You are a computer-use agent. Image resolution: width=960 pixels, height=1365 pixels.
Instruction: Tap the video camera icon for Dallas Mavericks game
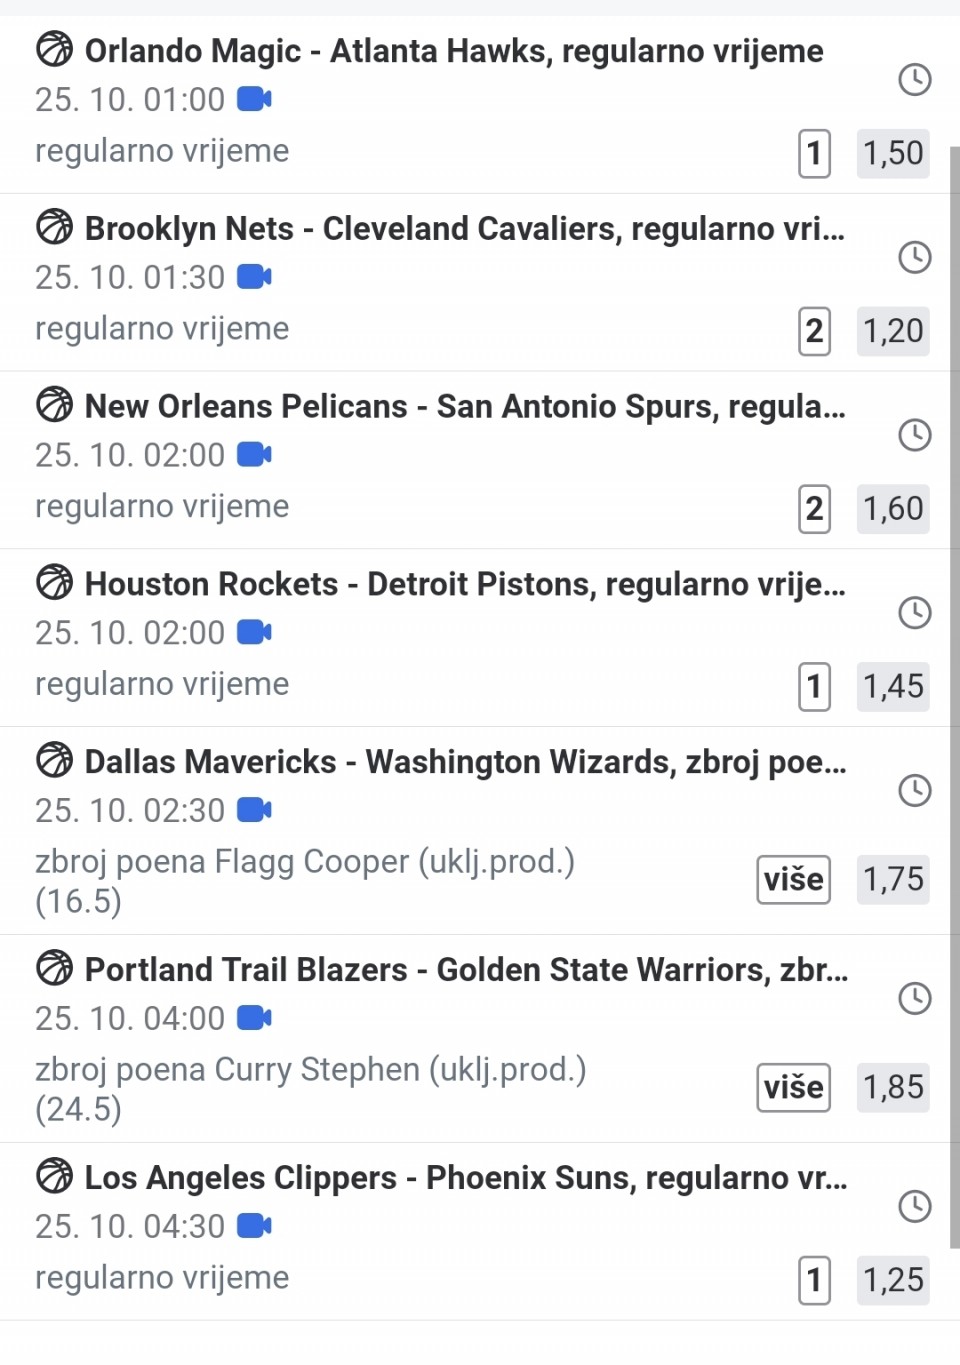[x=254, y=810]
